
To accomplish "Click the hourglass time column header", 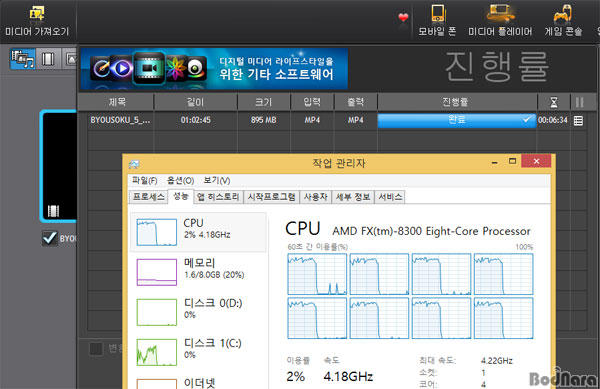I will (x=554, y=102).
